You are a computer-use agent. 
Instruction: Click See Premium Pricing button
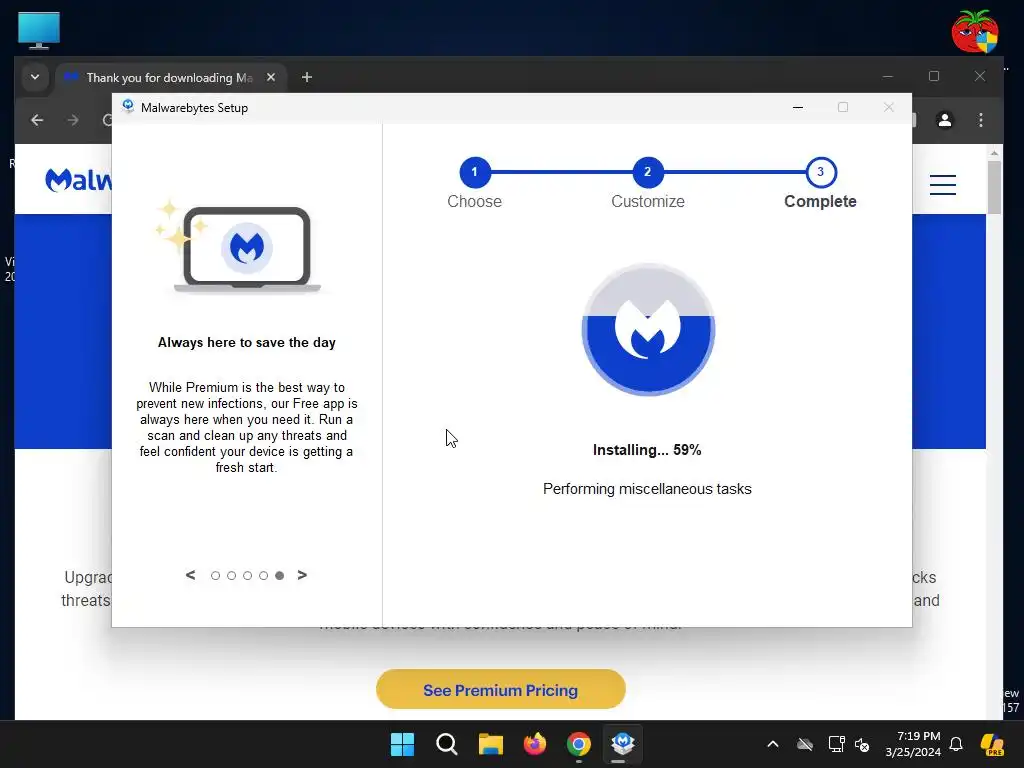(500, 690)
